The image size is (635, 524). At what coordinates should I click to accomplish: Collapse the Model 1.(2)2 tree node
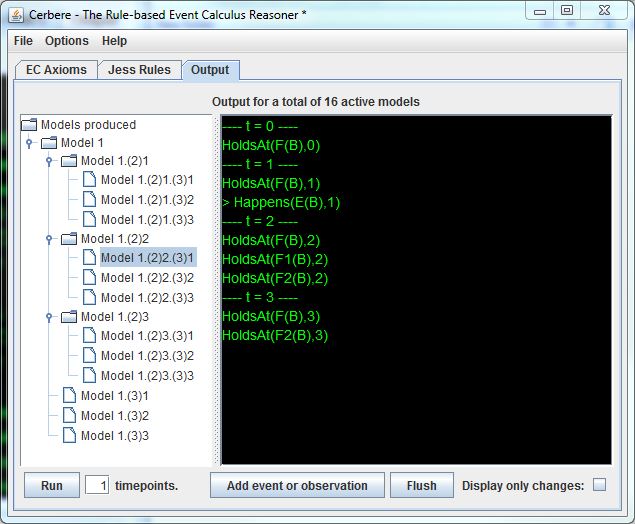tap(49, 239)
